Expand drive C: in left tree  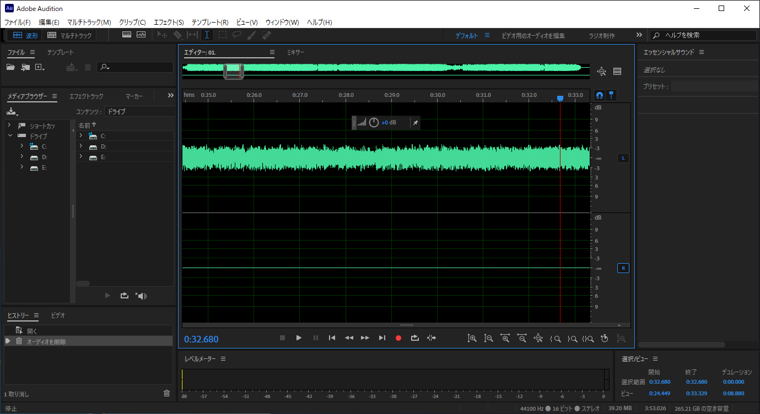tap(22, 146)
